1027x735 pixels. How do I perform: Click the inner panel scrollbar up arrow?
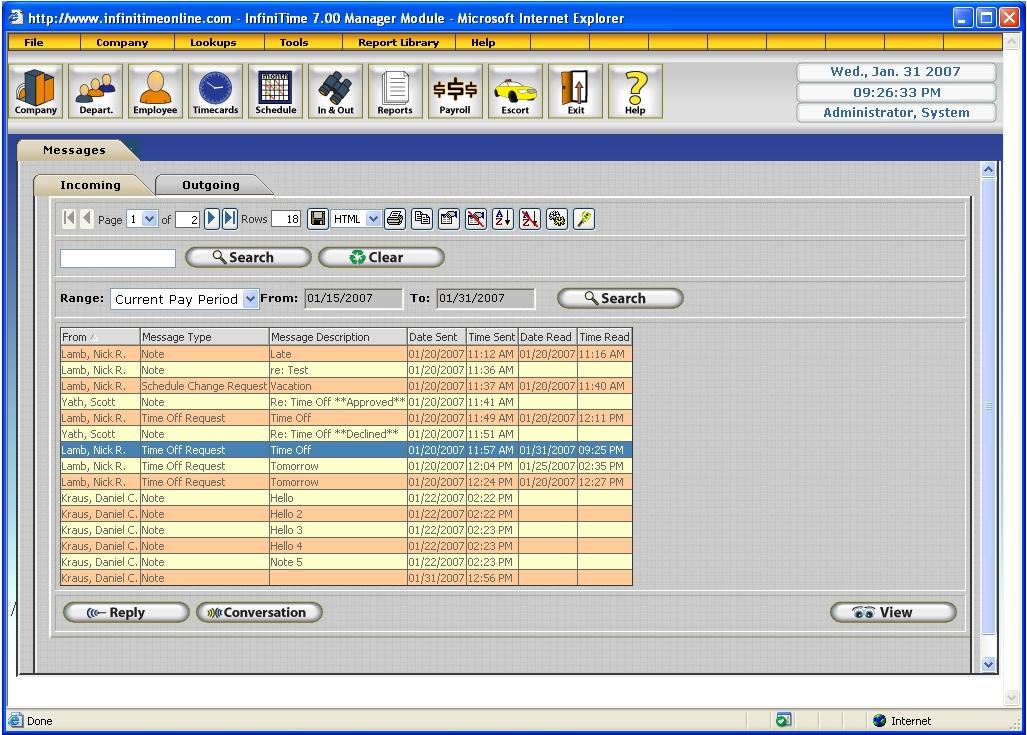pyautogui.click(x=988, y=170)
